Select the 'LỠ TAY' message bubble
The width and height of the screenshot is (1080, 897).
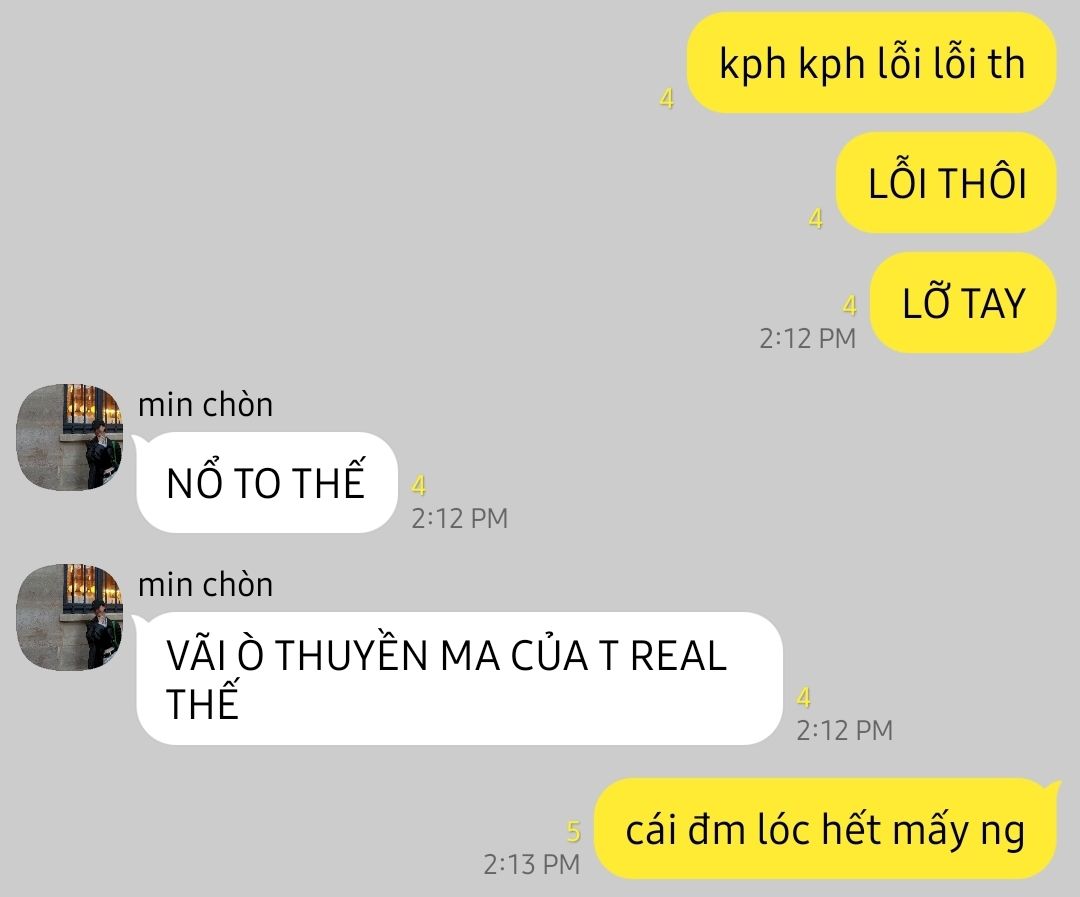(963, 302)
